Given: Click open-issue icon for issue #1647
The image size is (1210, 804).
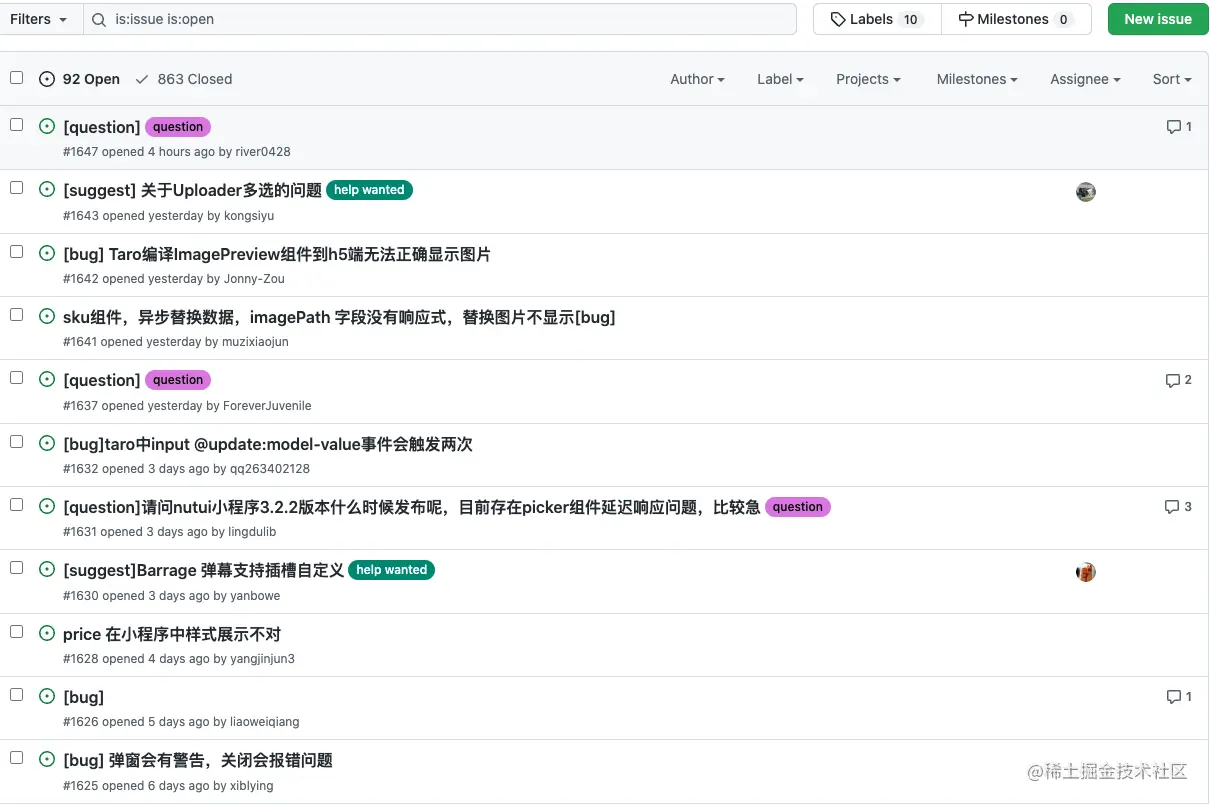Looking at the screenshot, I should coord(47,126).
